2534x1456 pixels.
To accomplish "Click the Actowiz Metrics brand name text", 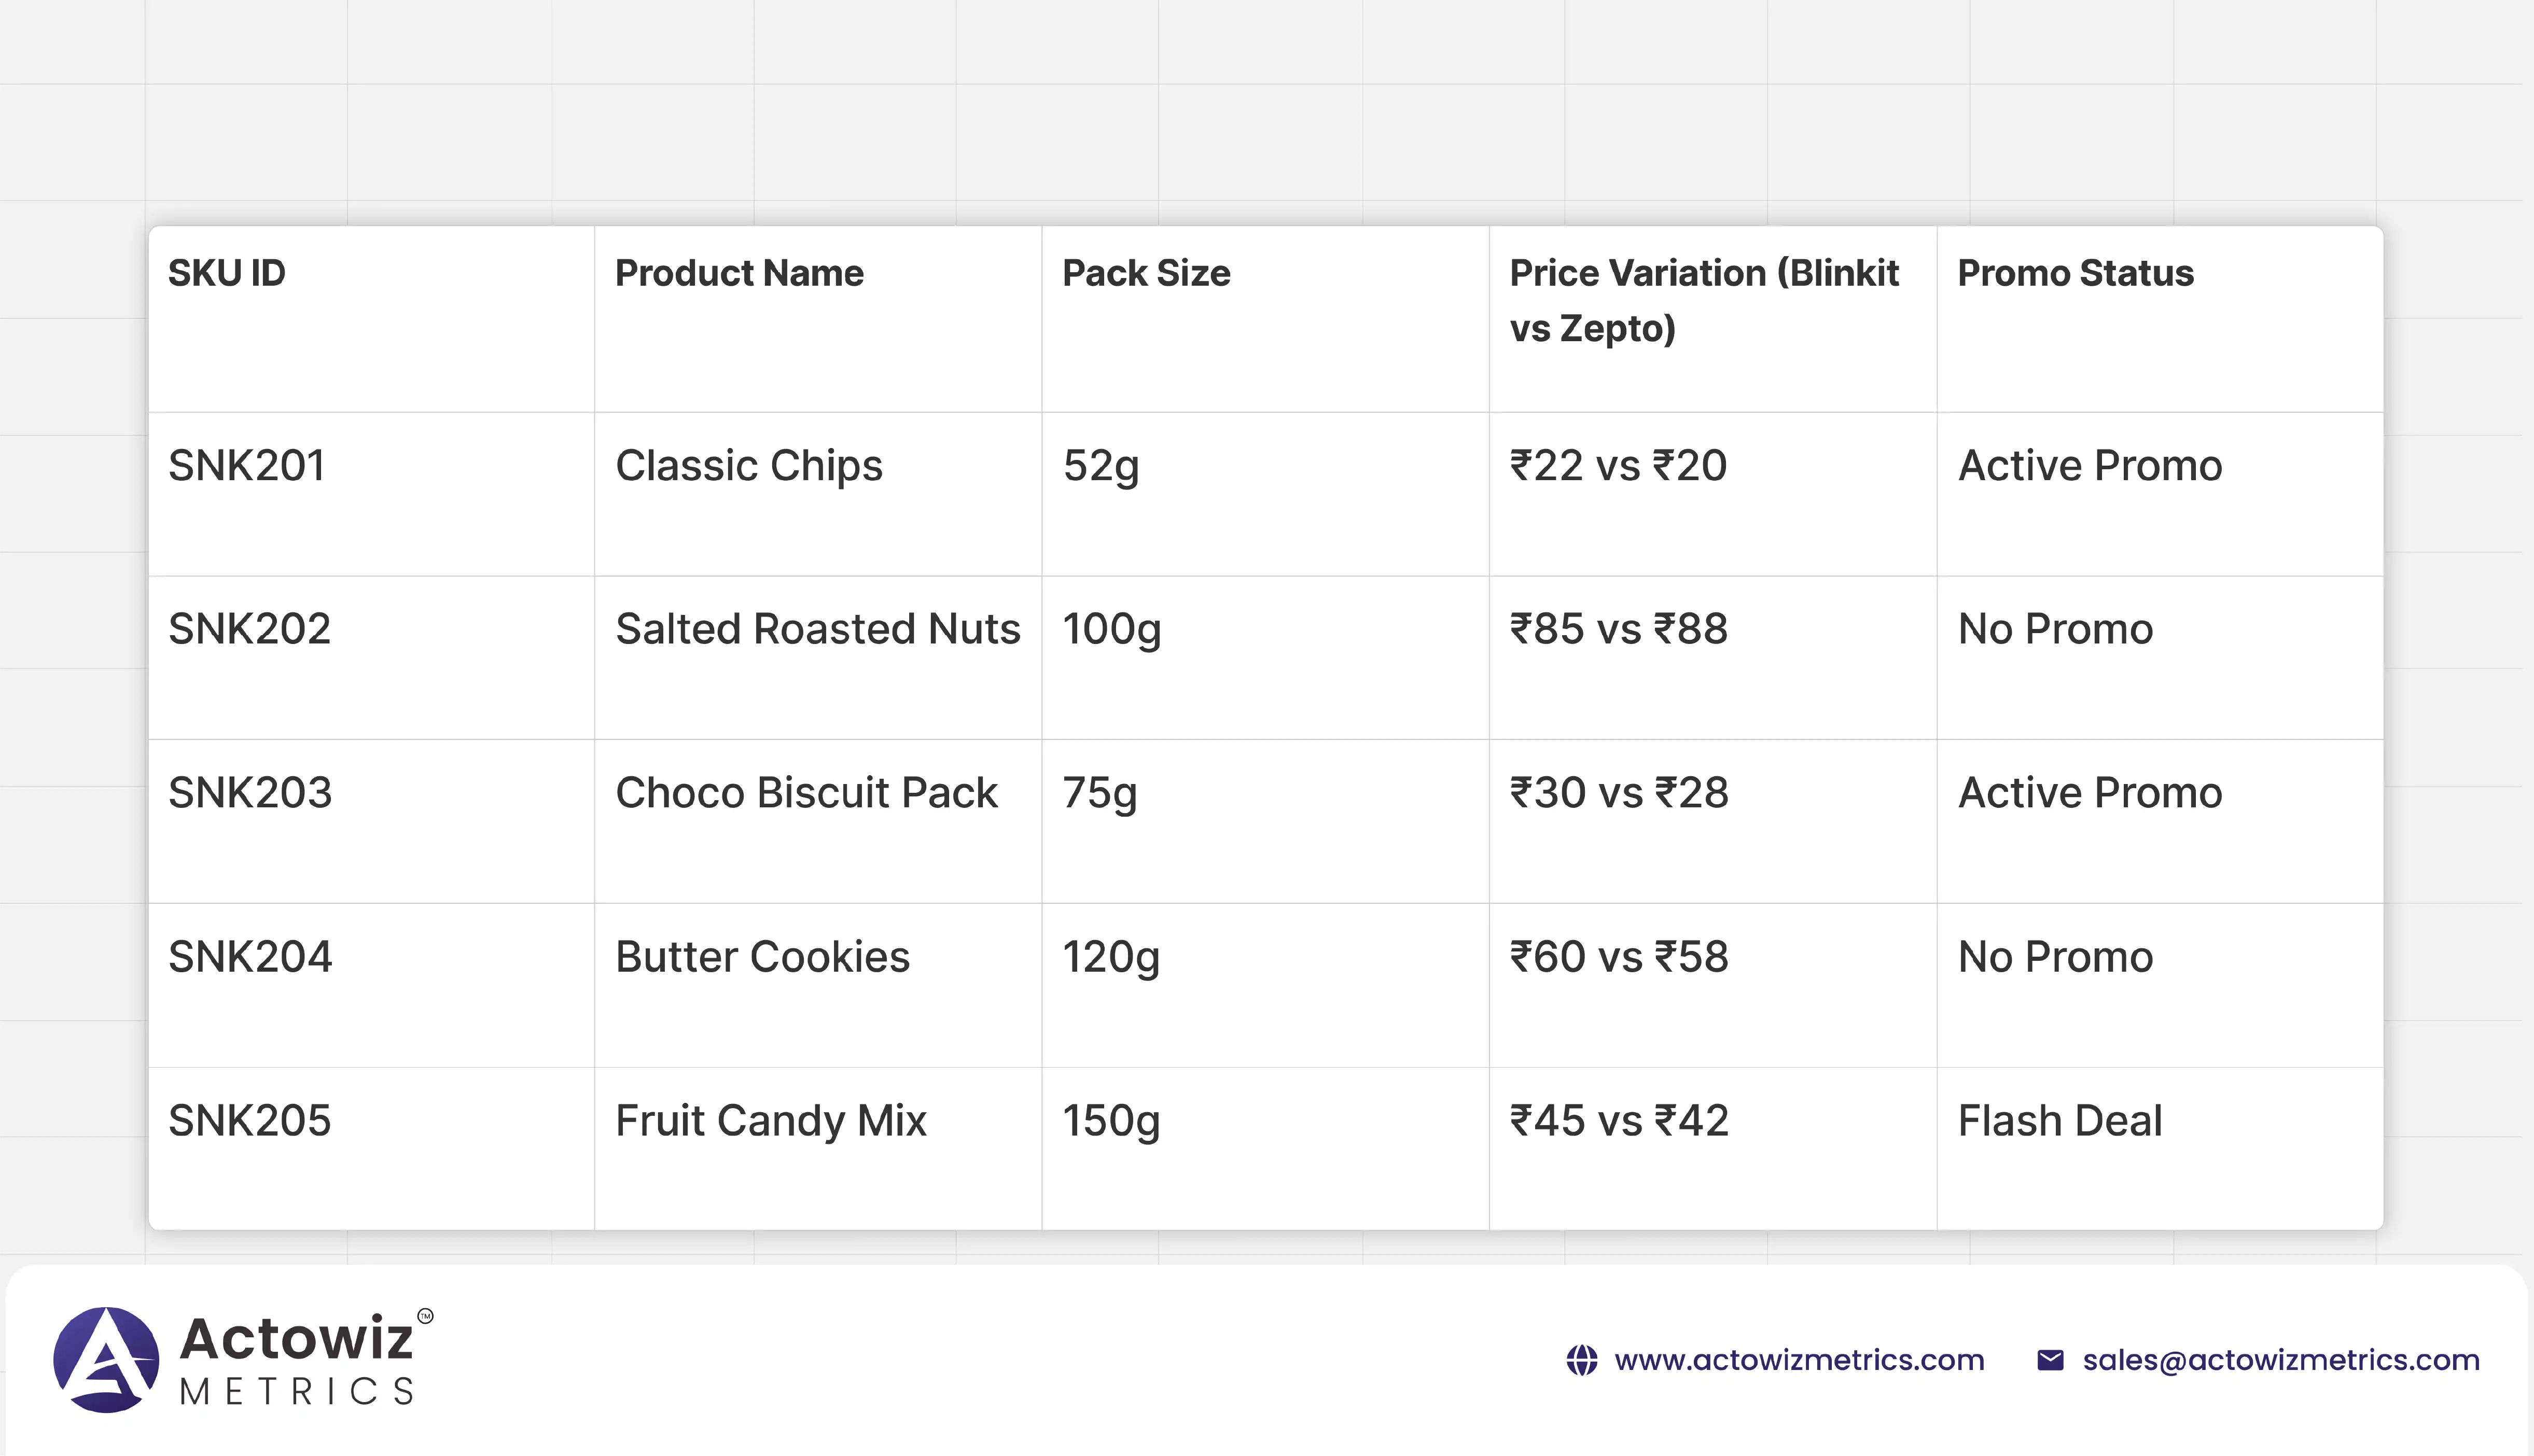I will 298,1360.
